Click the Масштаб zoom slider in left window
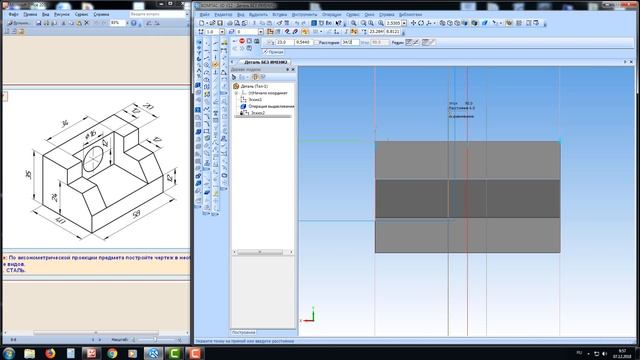 pyautogui.click(x=156, y=340)
